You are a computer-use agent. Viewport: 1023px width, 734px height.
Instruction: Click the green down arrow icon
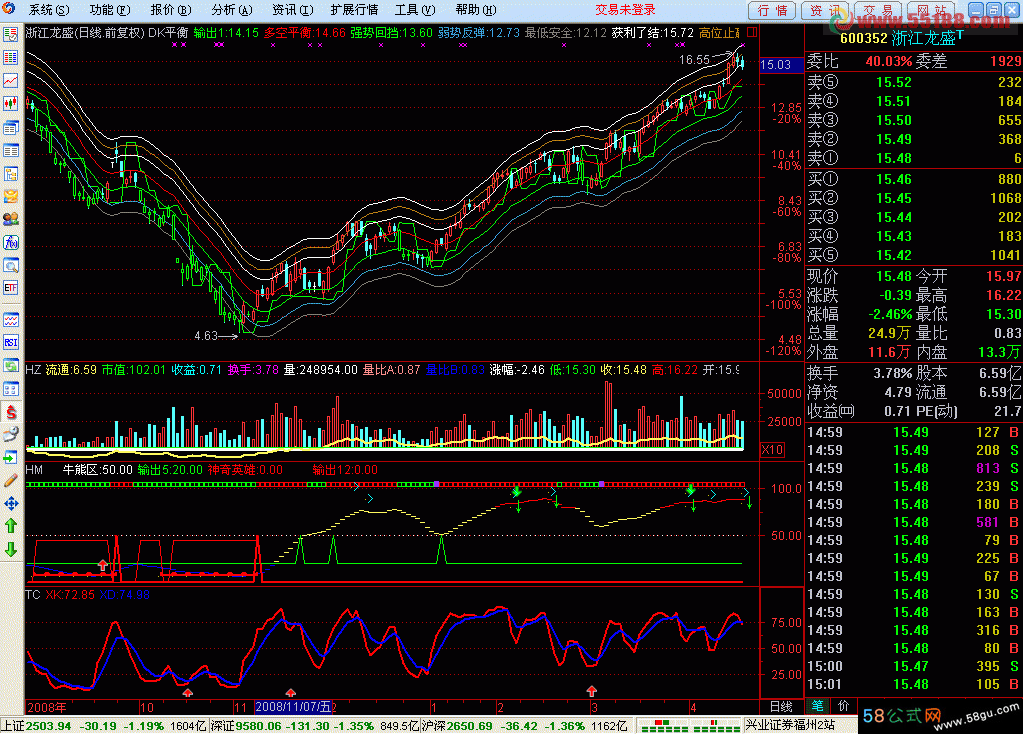(11, 549)
